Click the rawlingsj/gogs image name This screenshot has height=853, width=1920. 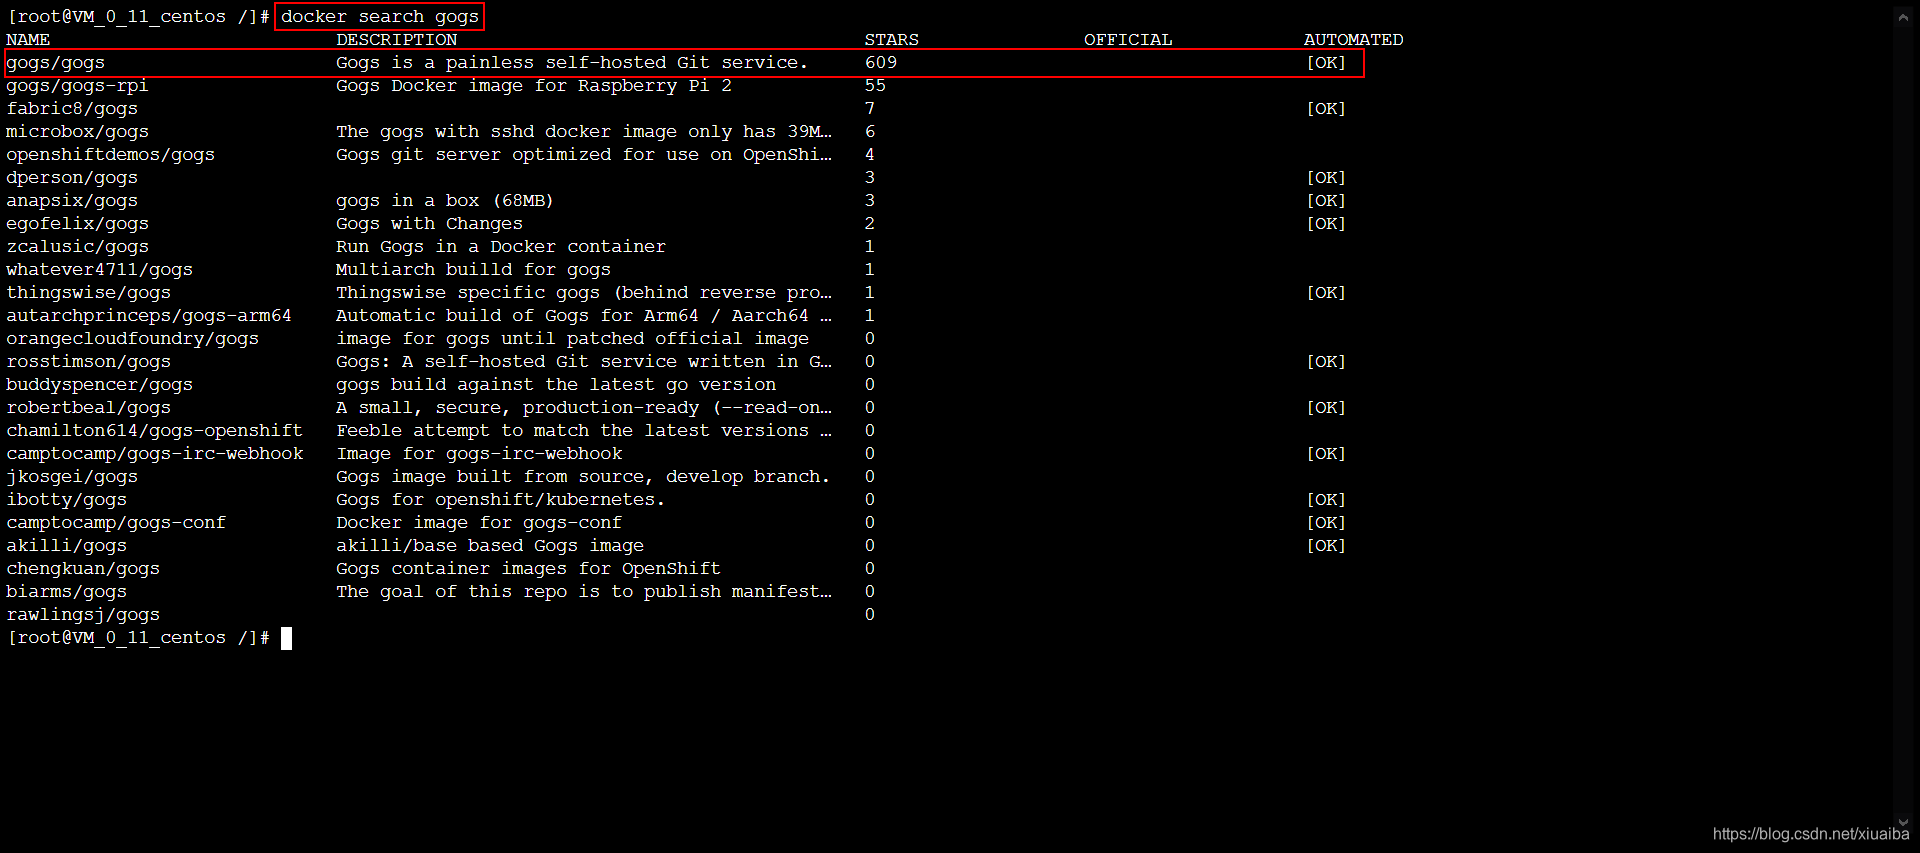(83, 615)
